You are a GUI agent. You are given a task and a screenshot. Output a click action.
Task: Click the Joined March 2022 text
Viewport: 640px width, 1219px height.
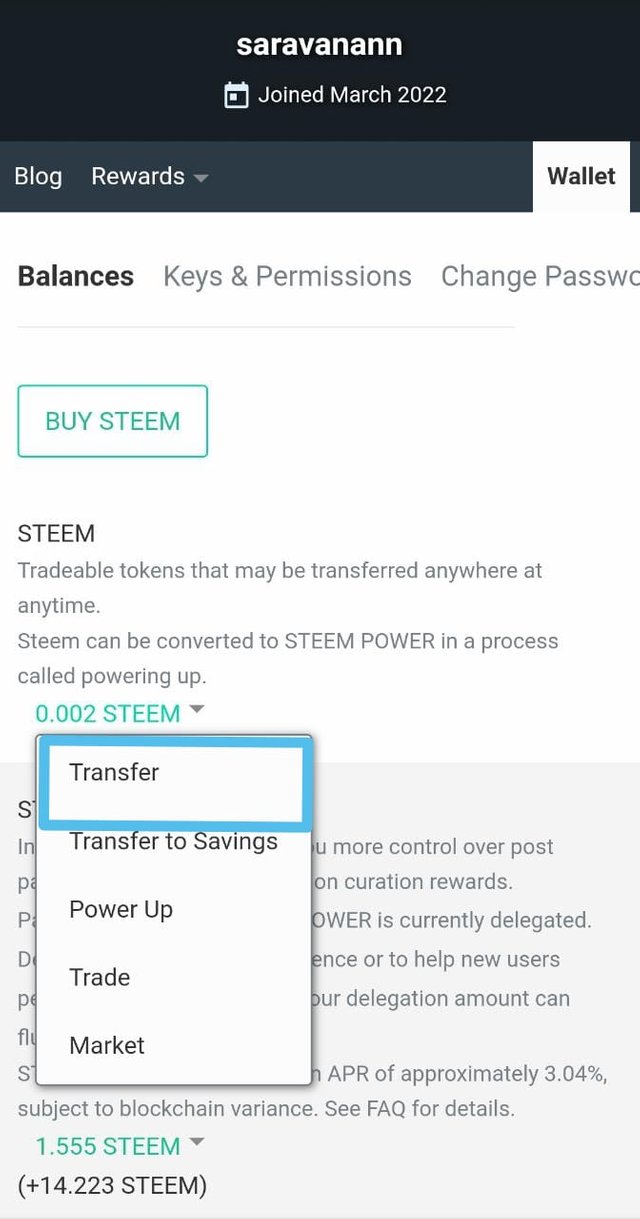[x=352, y=95]
